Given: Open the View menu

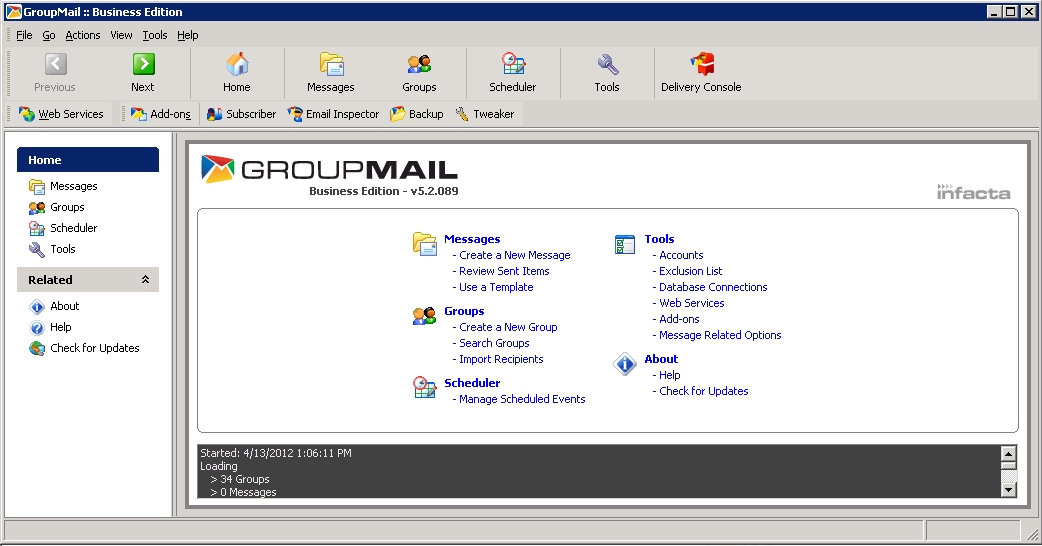Looking at the screenshot, I should pyautogui.click(x=121, y=35).
